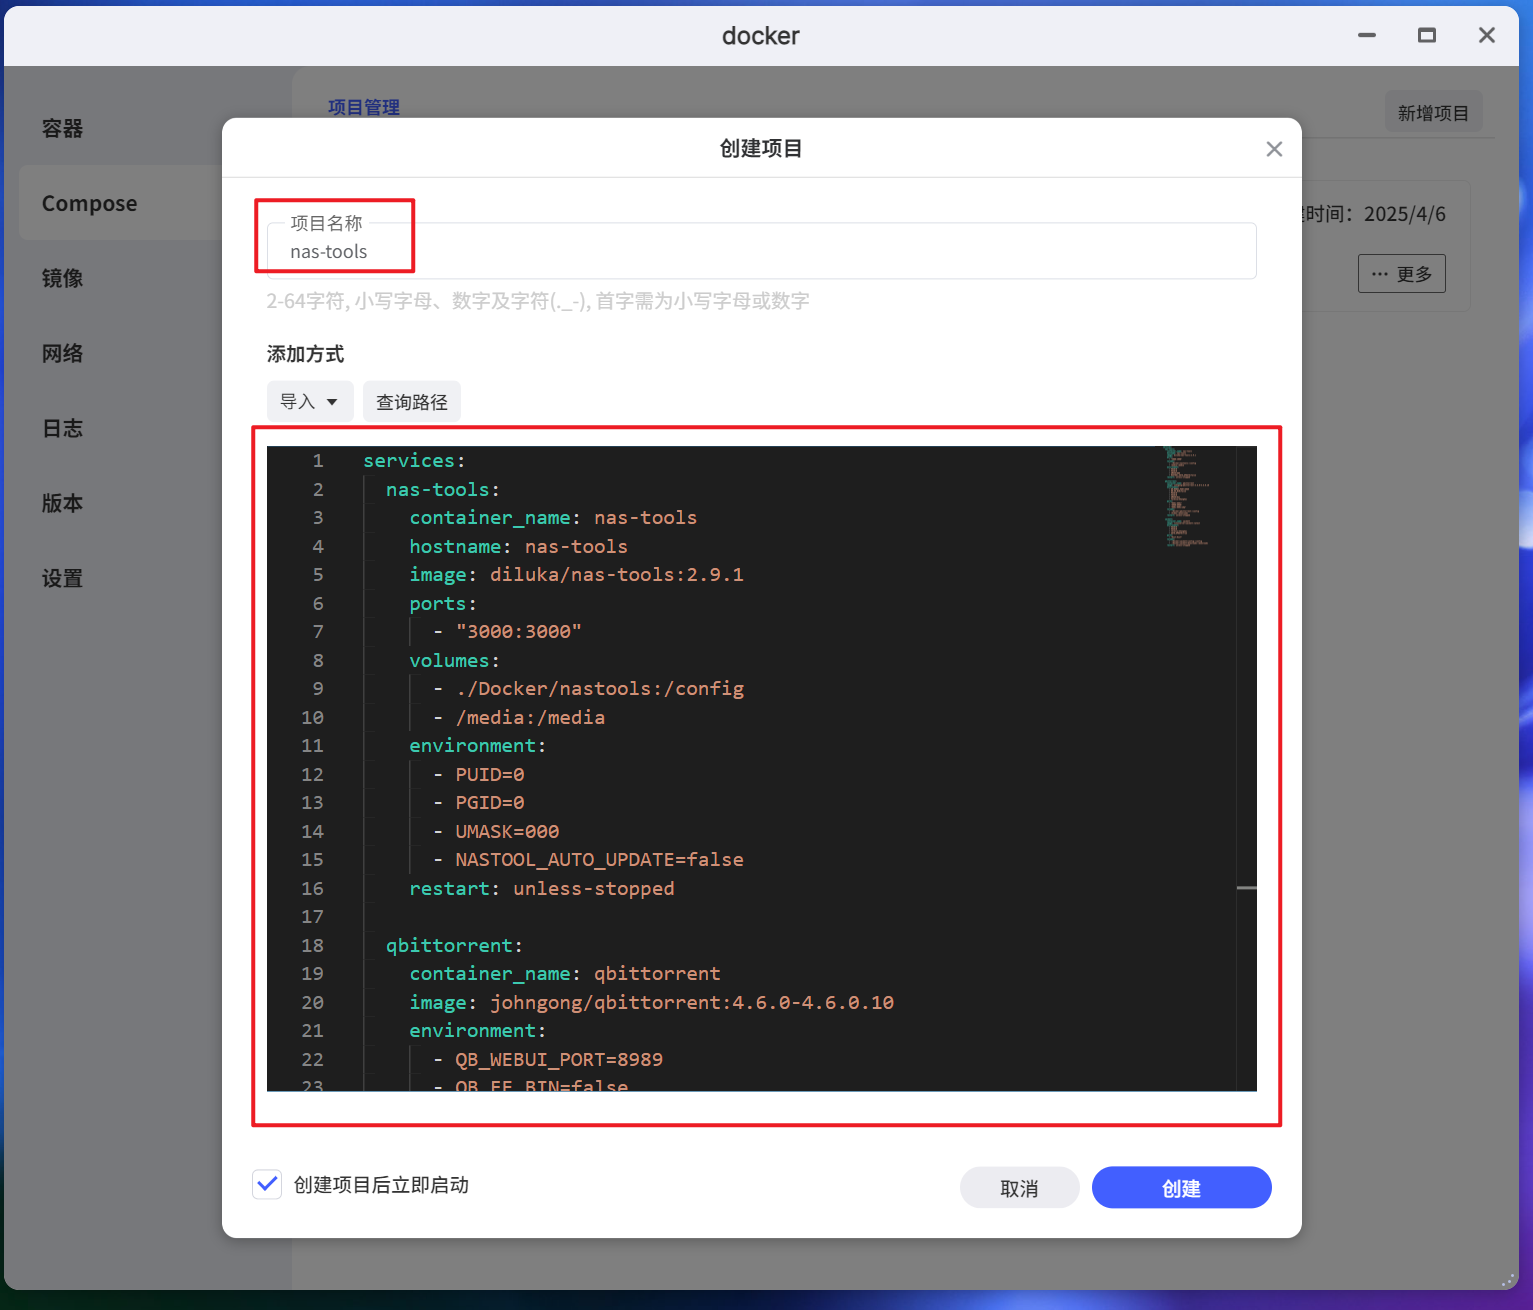Click the NASTOOL_AUTO_UPDATE=false line
Image resolution: width=1533 pixels, height=1310 pixels.
tap(589, 860)
